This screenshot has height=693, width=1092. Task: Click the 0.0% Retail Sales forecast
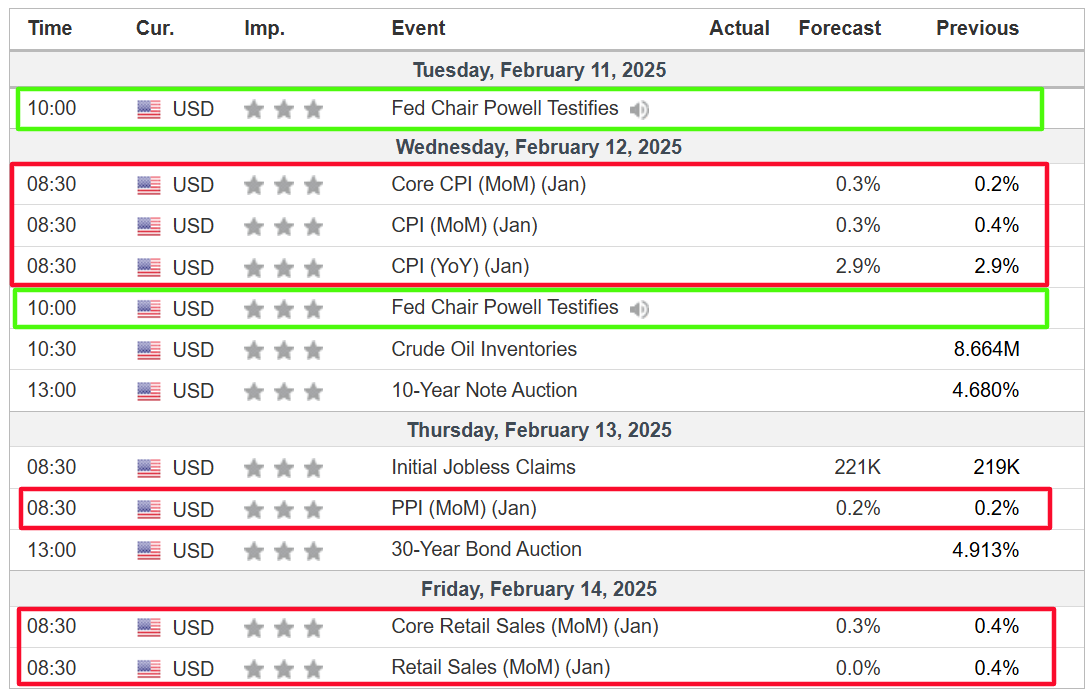tap(858, 668)
